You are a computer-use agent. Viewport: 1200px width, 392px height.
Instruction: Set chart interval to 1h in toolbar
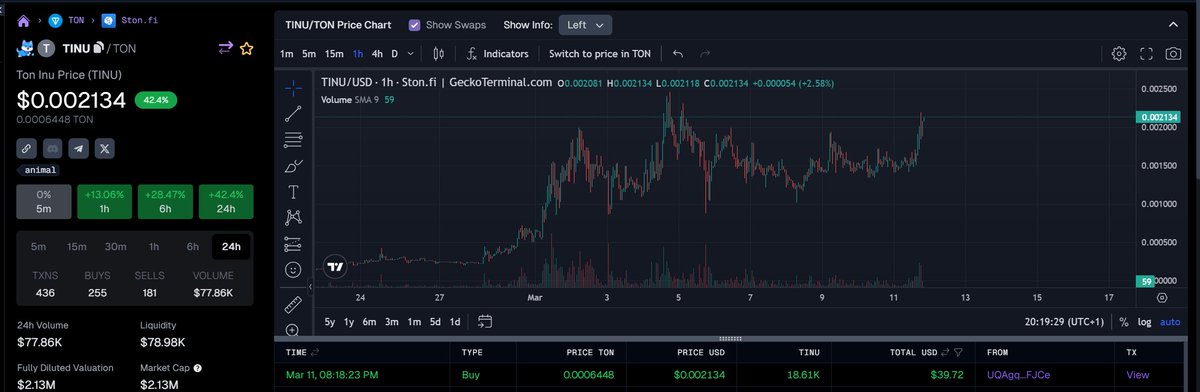pos(358,53)
